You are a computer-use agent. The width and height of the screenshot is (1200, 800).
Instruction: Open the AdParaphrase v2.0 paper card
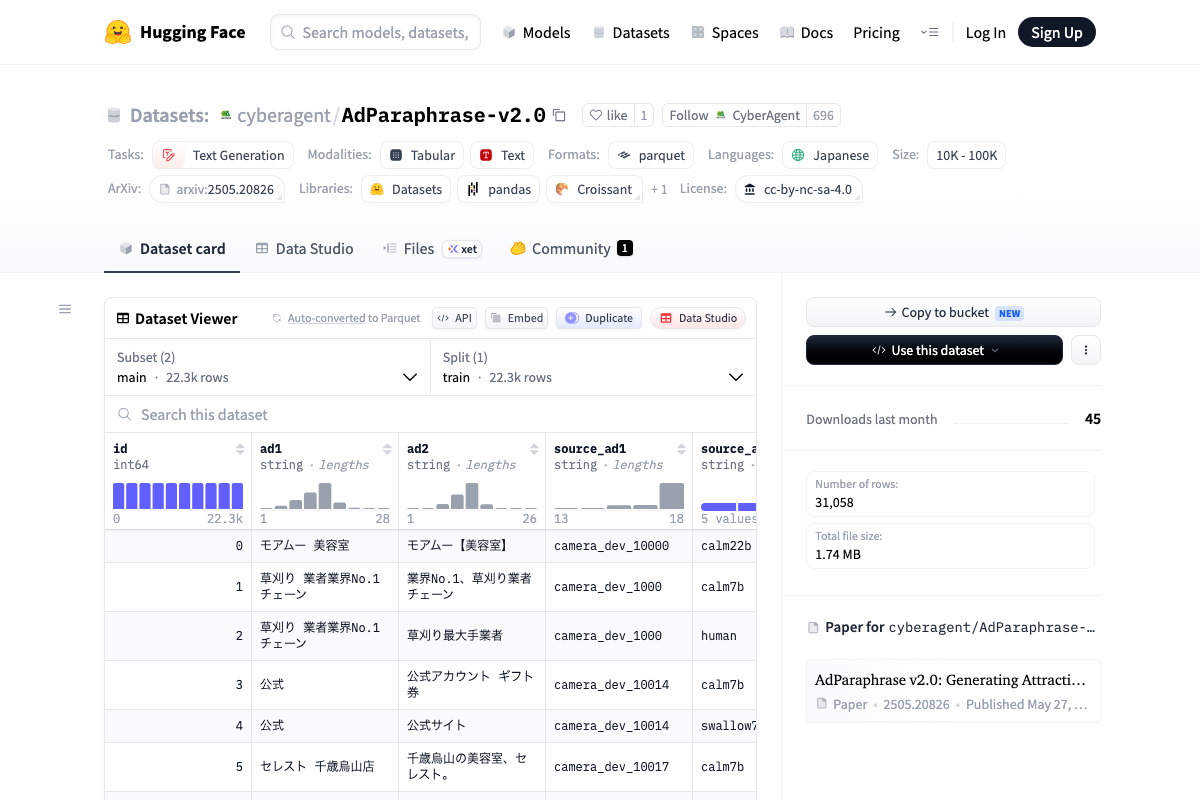(x=953, y=690)
